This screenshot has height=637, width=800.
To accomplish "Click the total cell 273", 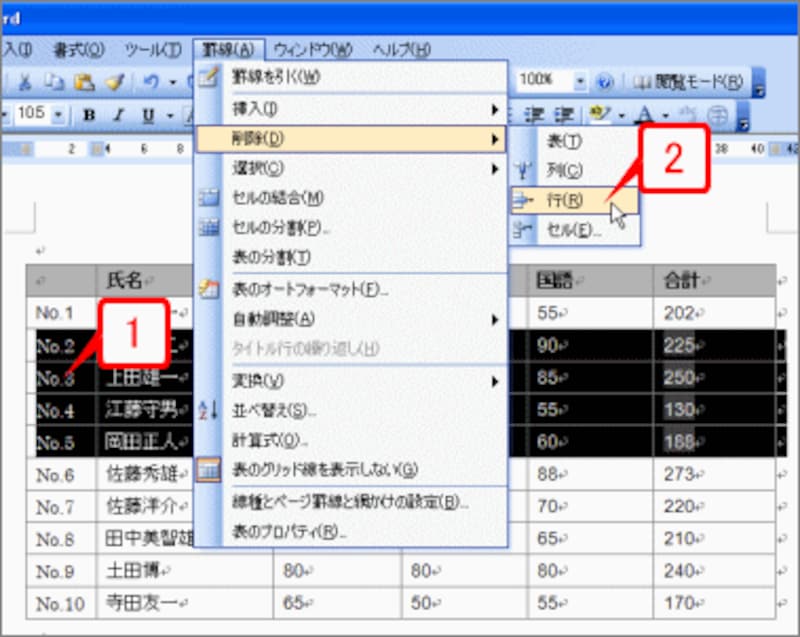I will click(714, 474).
